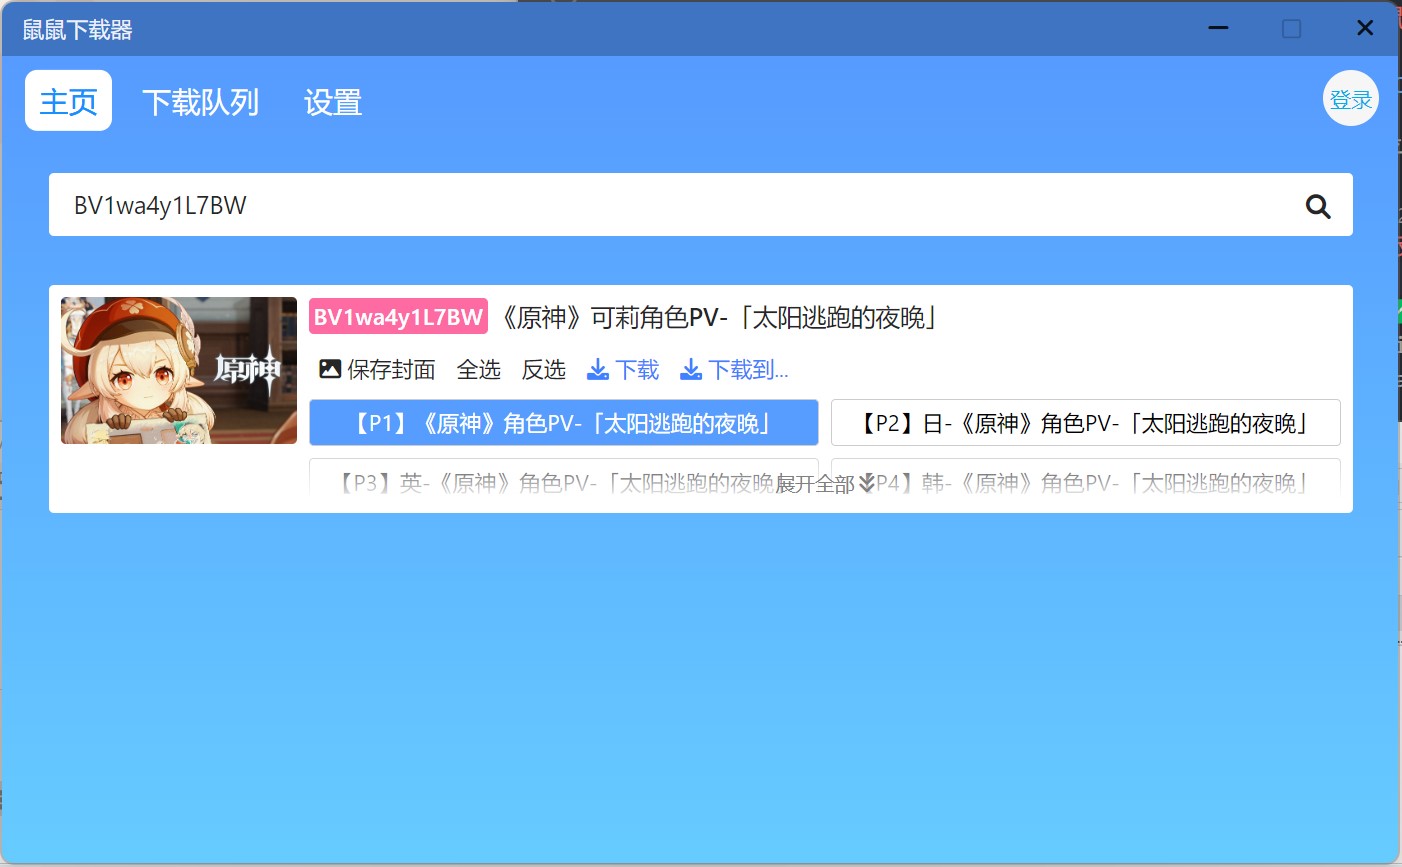Click 全选 to select all parts
The image size is (1402, 867).
click(x=478, y=370)
